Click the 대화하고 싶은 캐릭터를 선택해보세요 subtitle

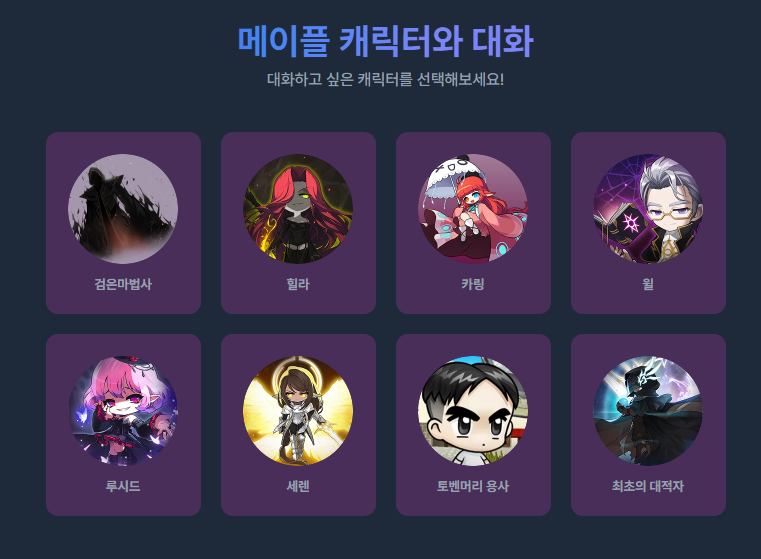coord(385,79)
